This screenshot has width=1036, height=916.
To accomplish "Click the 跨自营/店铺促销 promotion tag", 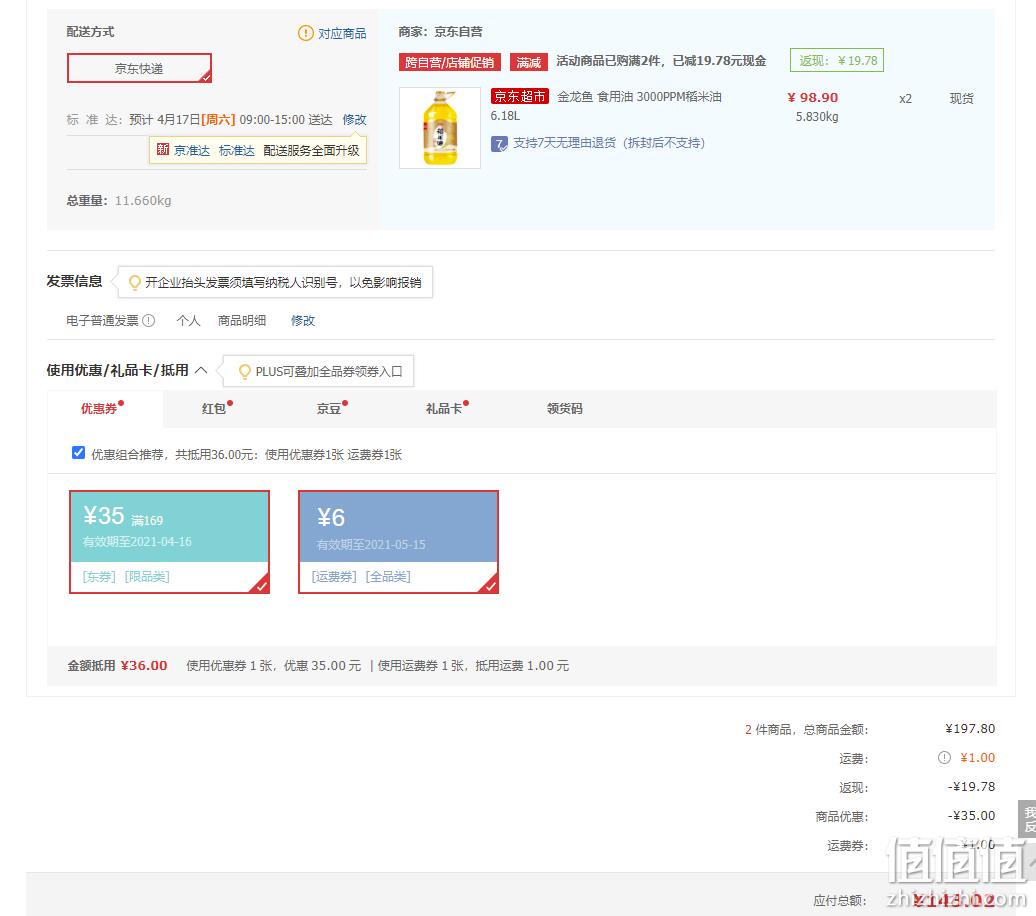I will point(449,62).
